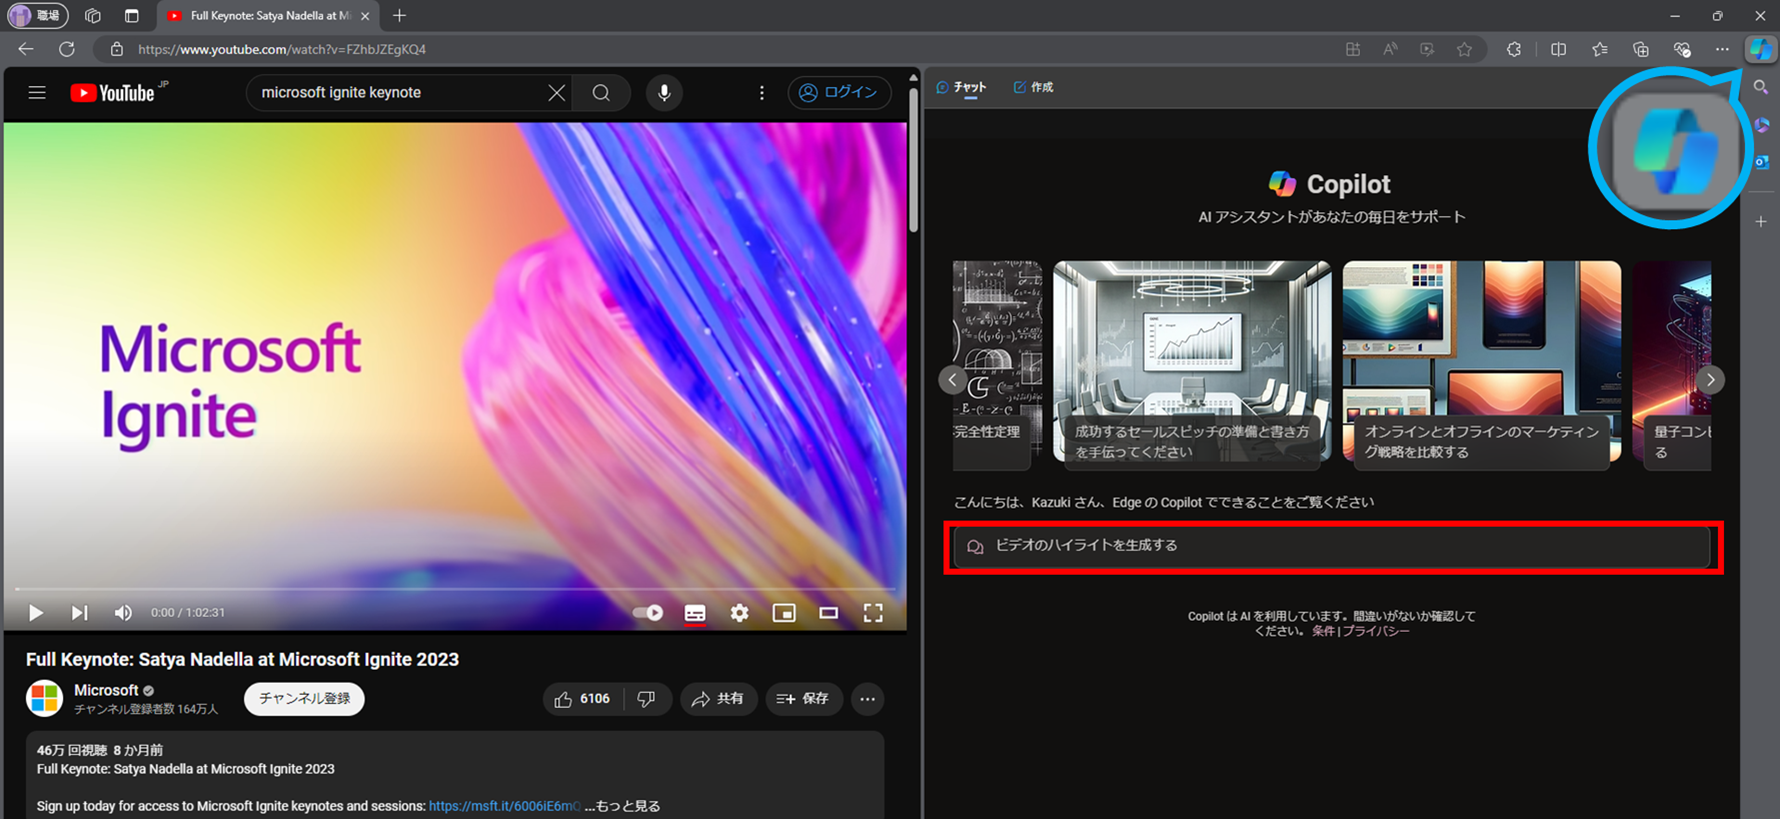Play the Microsoft Ignite video

(x=35, y=613)
